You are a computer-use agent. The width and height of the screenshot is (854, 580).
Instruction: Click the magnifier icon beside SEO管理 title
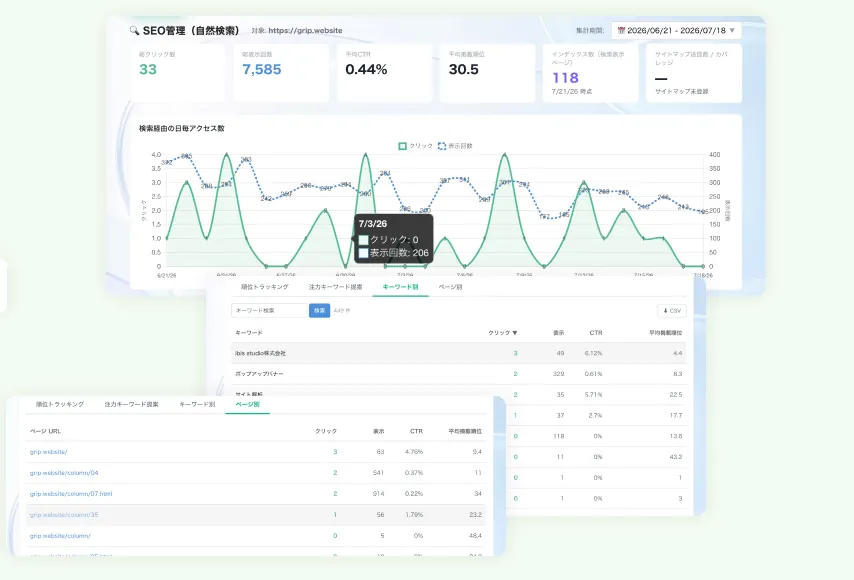(x=134, y=30)
